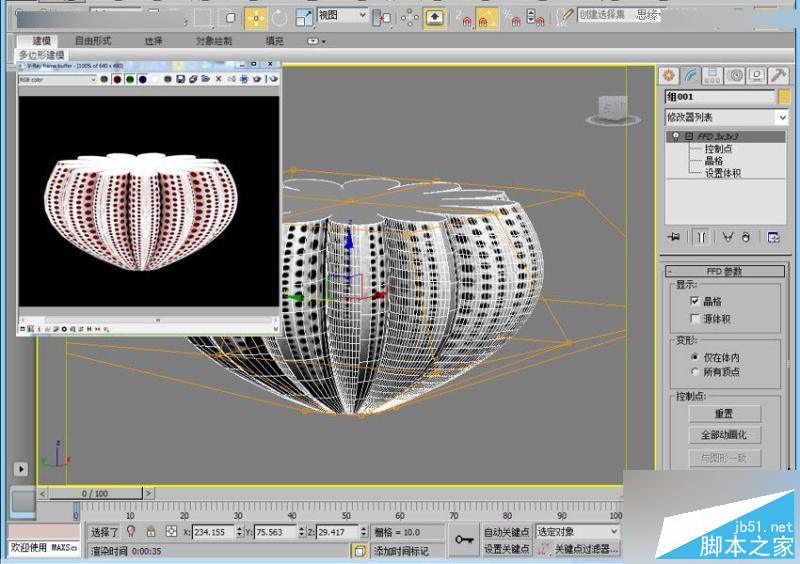This screenshot has width=800, height=564.
Task: Click the X coordinate input field
Action: click(x=213, y=533)
